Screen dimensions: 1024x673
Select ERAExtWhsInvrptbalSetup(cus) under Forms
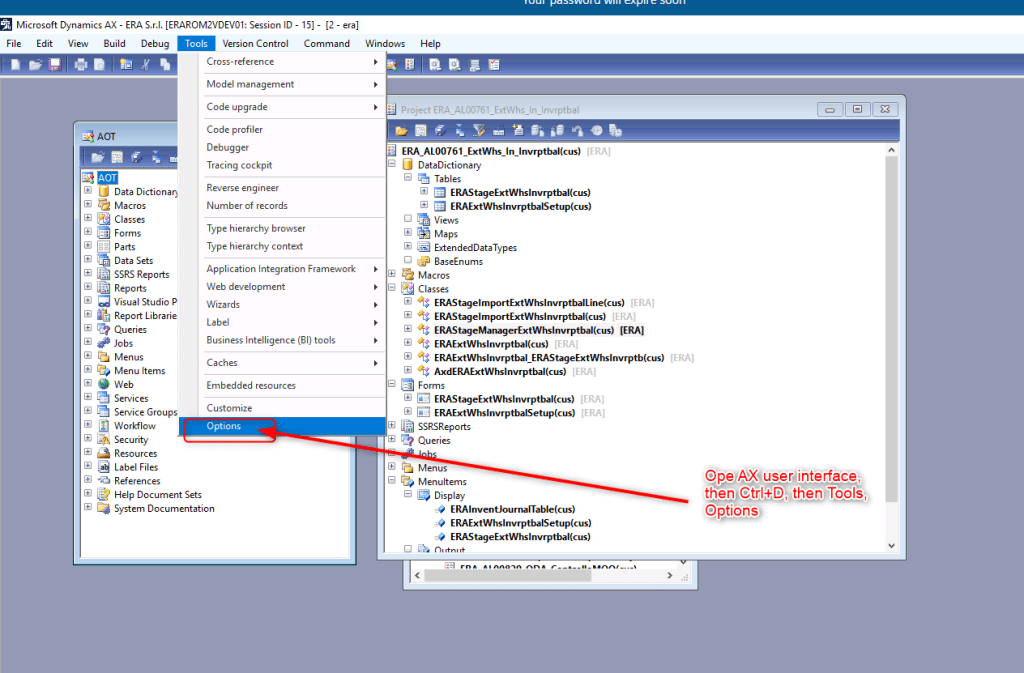click(x=504, y=412)
